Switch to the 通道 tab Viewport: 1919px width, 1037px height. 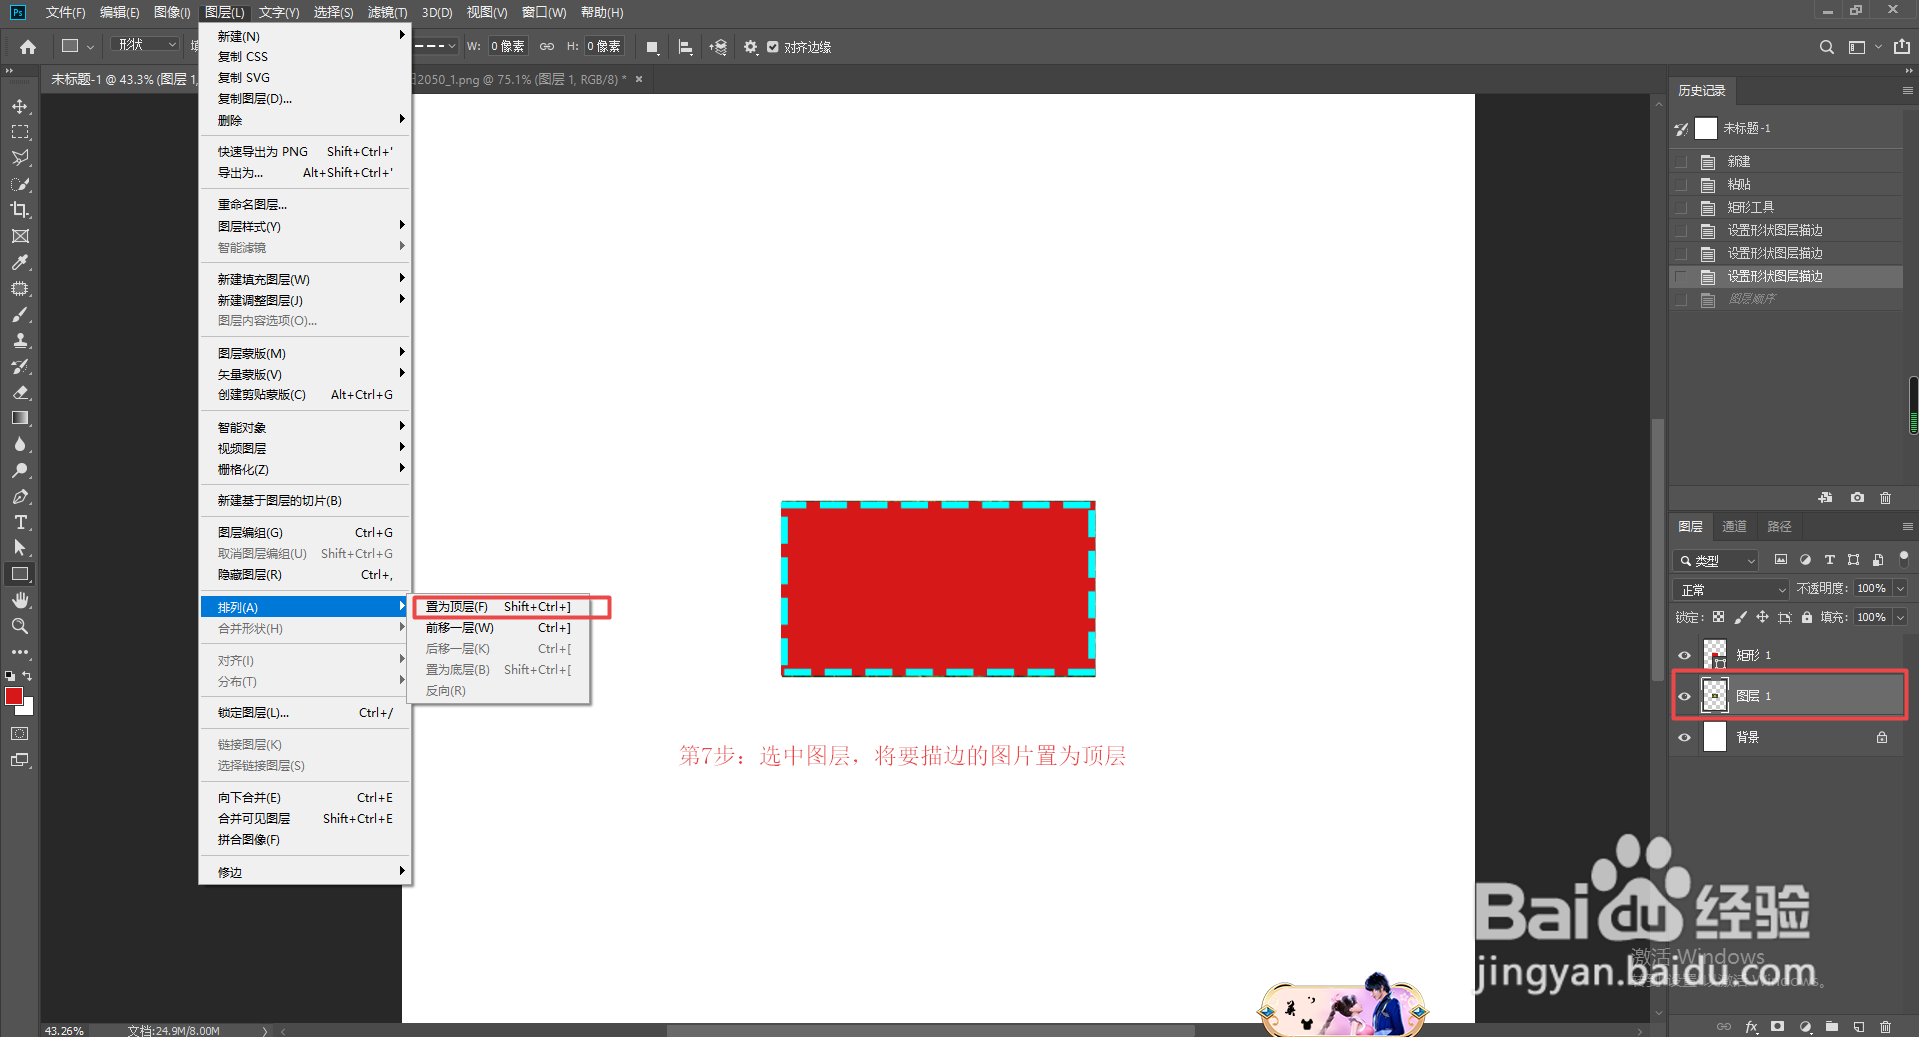[1734, 527]
